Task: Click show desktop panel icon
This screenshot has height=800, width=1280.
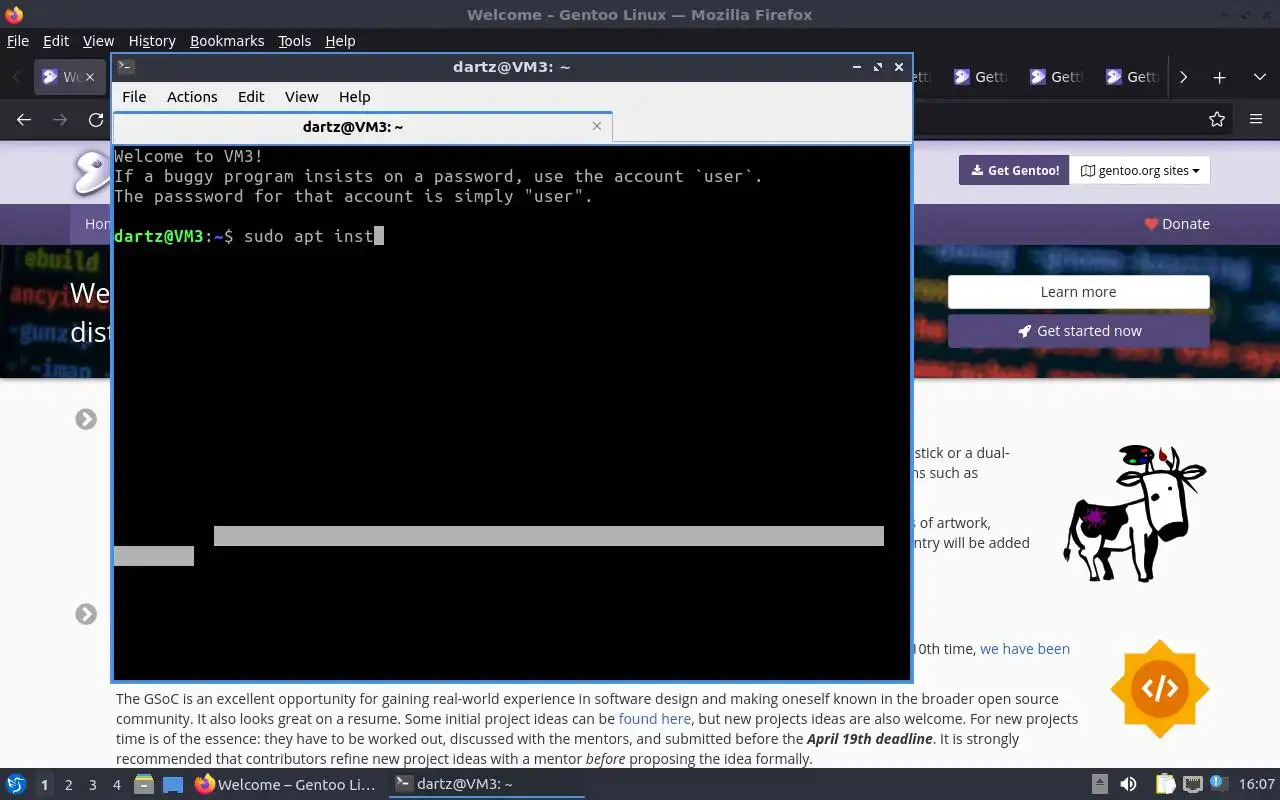Action: 173,785
